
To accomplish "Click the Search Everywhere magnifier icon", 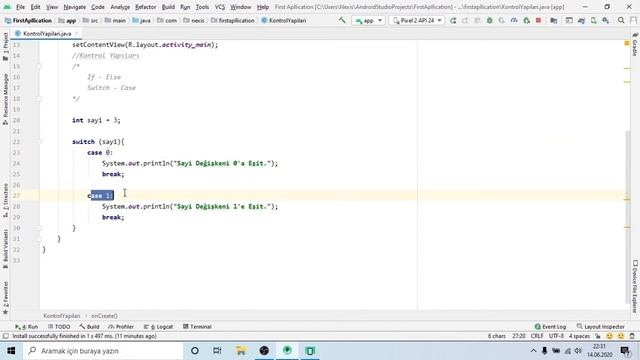I will point(621,20).
